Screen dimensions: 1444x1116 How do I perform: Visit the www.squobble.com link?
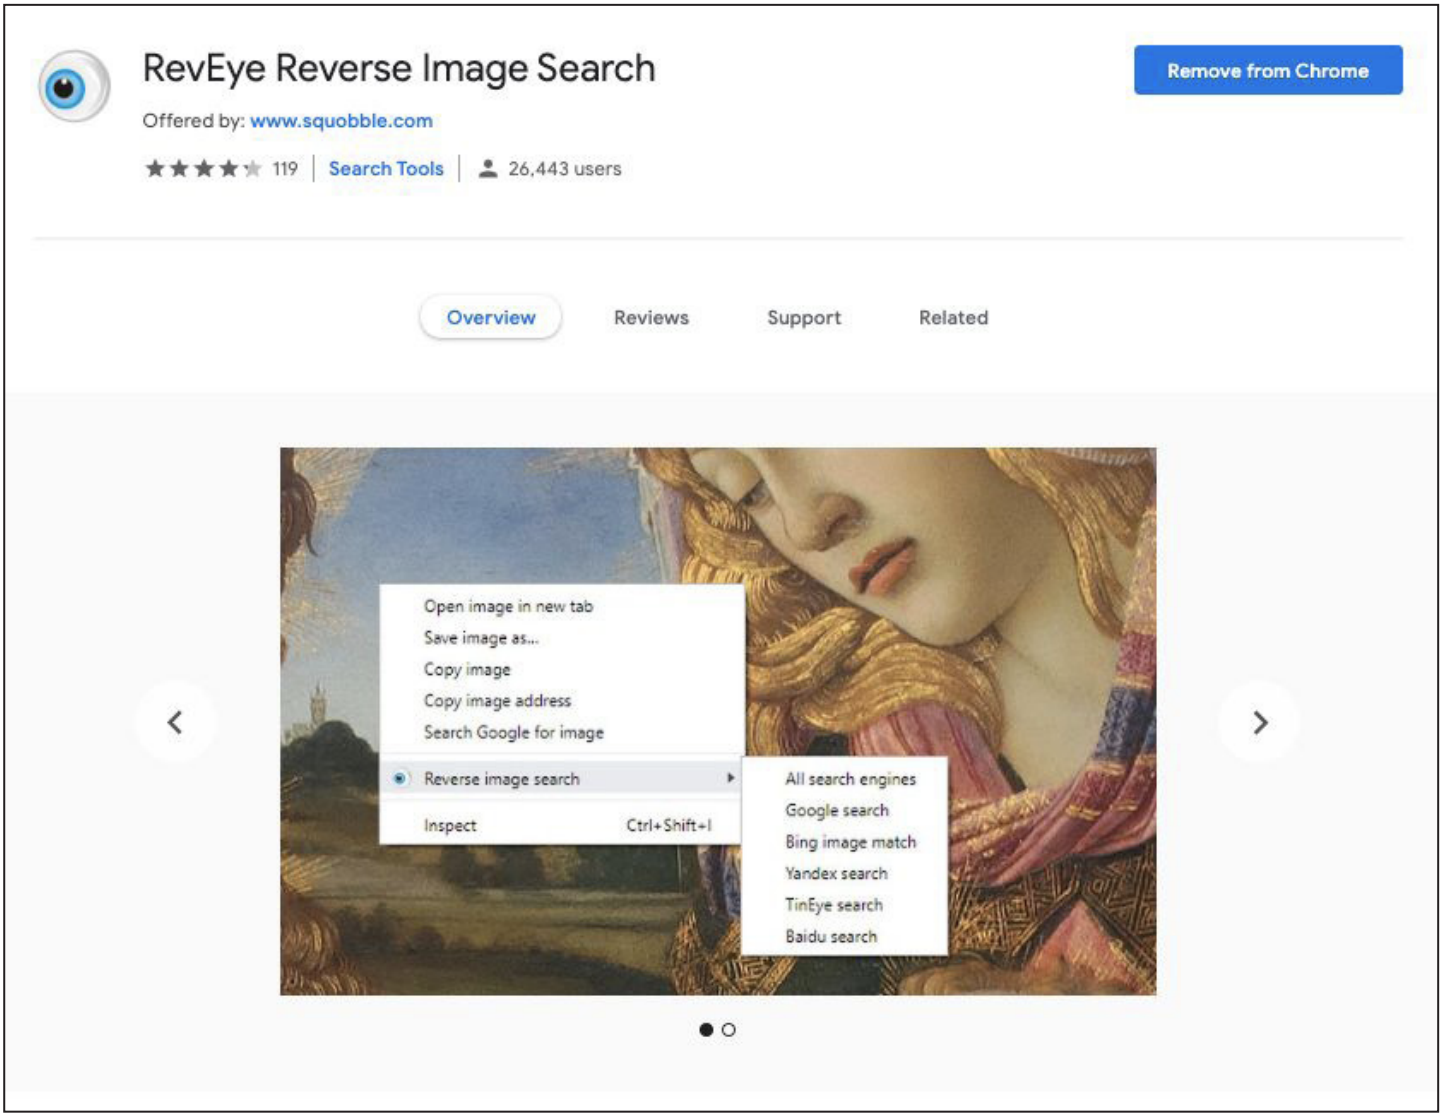pyautogui.click(x=341, y=121)
